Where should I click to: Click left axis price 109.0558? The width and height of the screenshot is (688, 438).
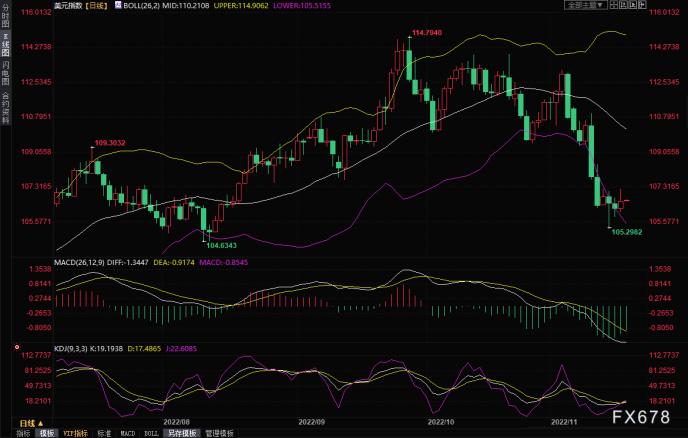coord(36,152)
